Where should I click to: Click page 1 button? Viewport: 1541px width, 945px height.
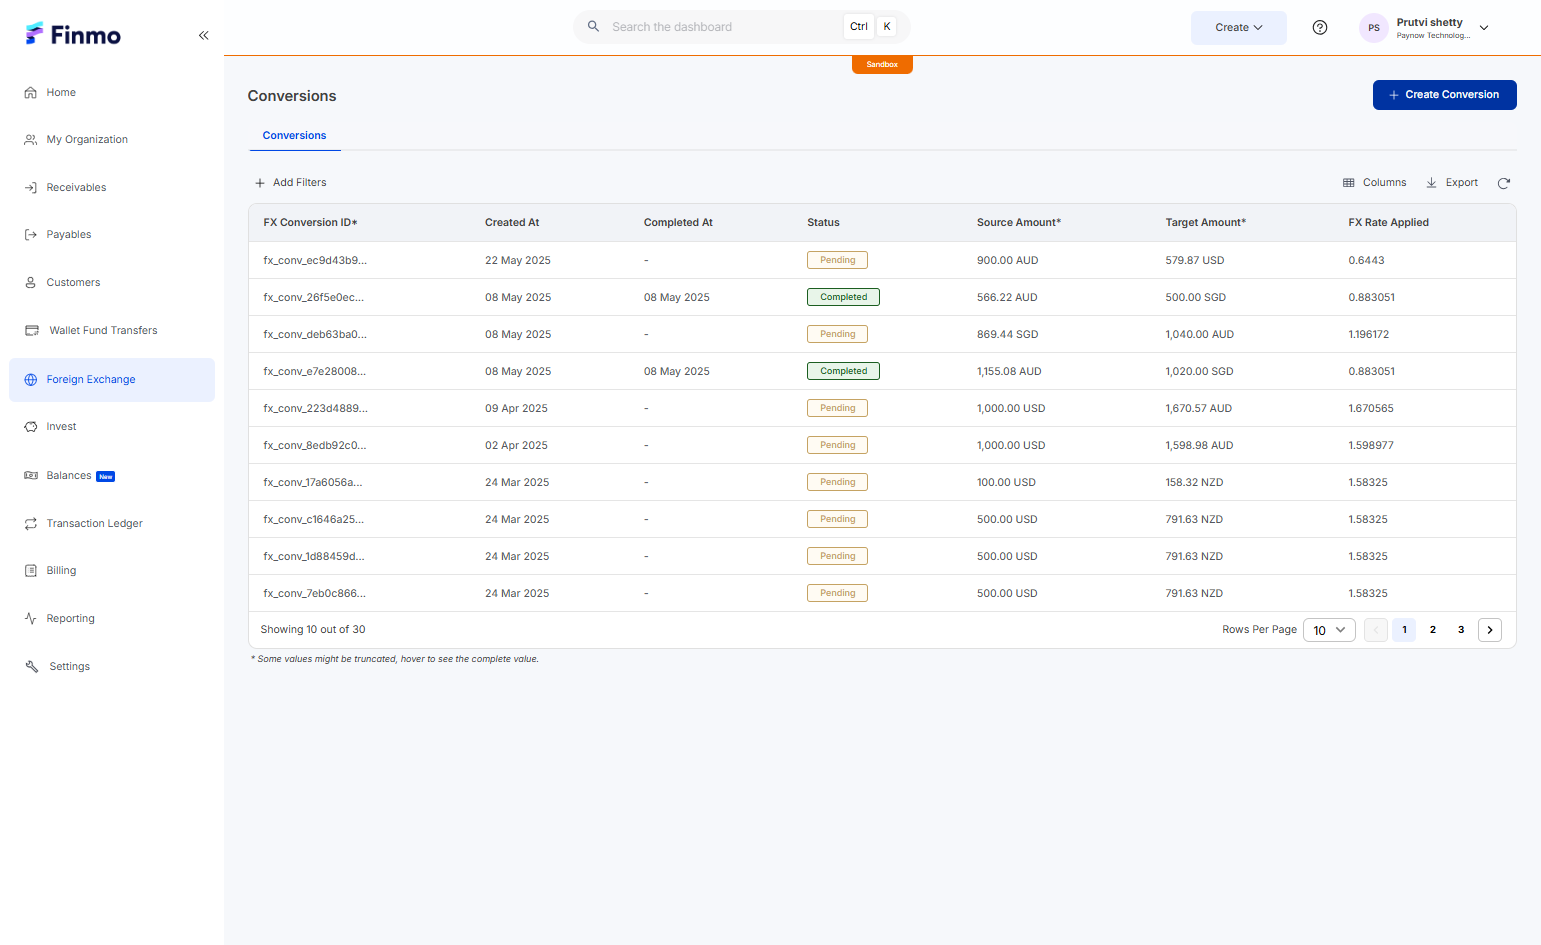(x=1404, y=630)
